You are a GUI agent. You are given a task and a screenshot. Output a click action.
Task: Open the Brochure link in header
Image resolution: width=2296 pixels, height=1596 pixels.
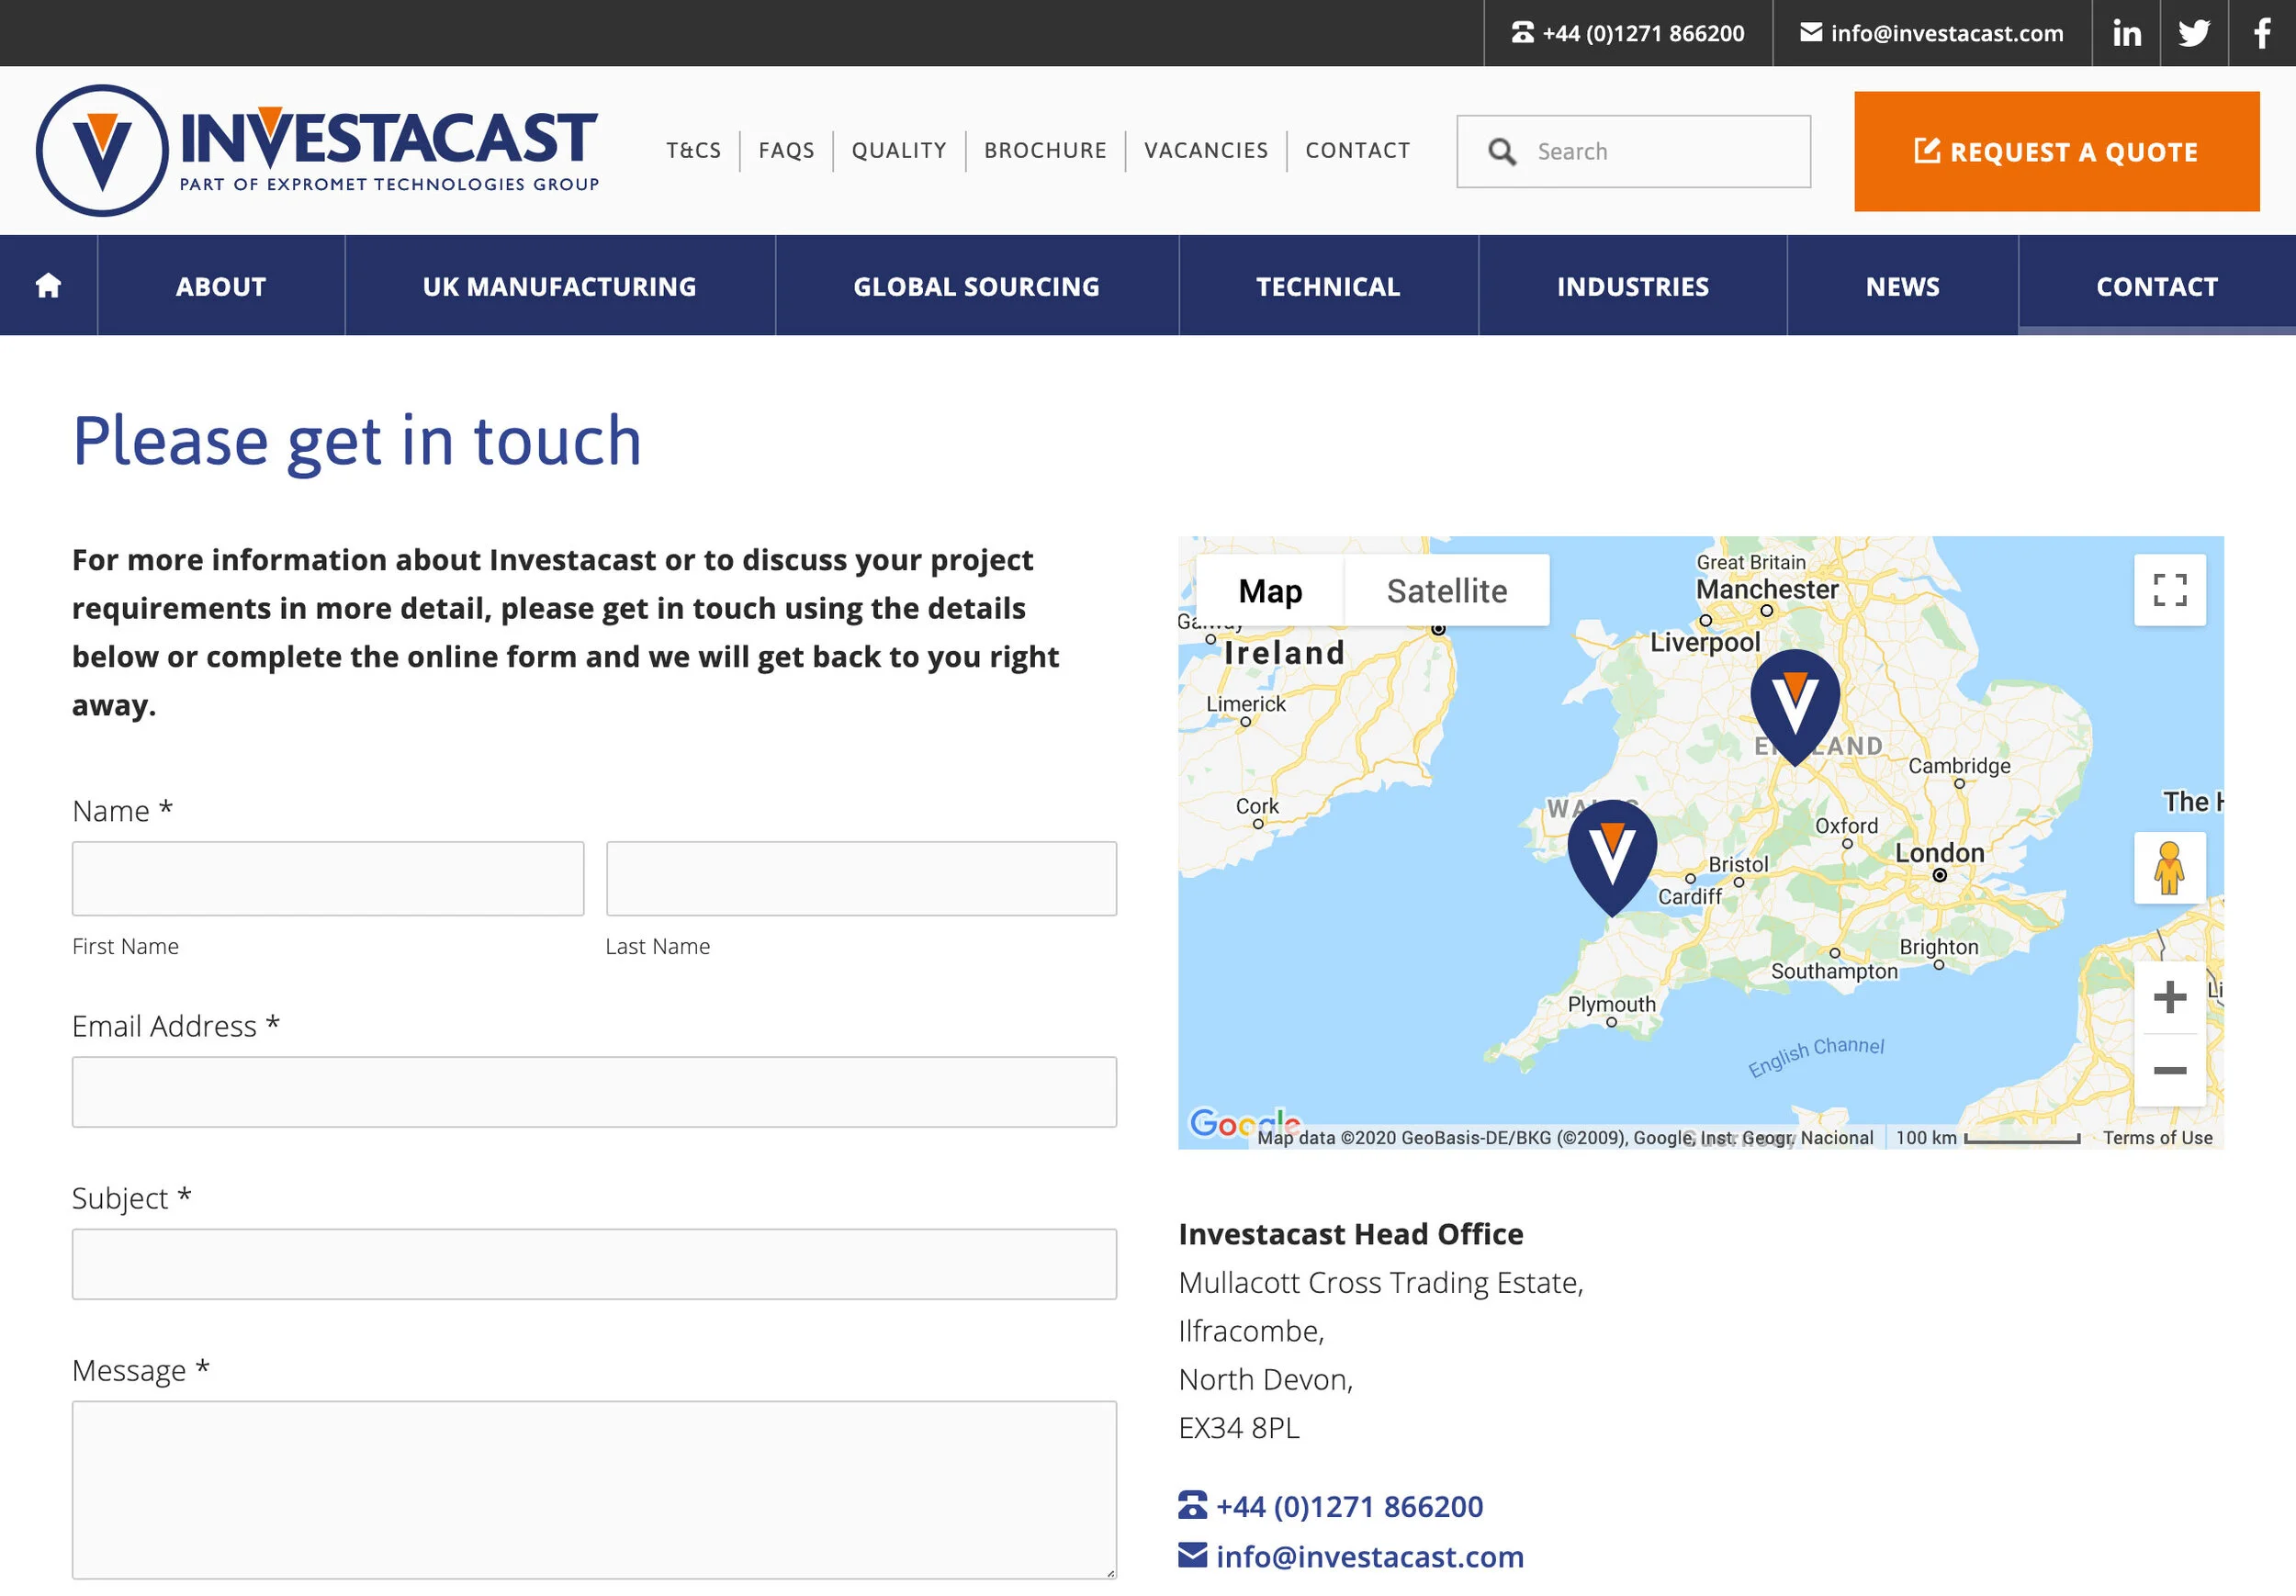(x=1045, y=150)
